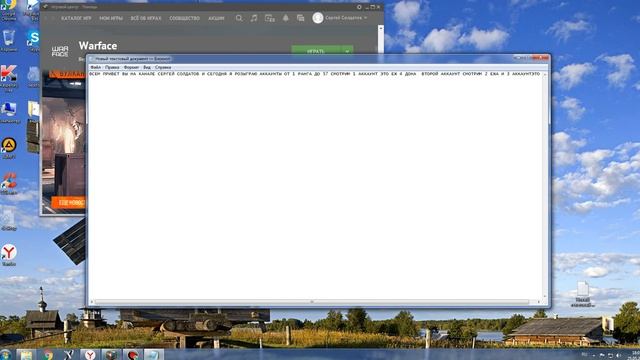Viewport: 640px width, 360px height.
Task: Click the dark cube taskbar icon
Action: click(x=111, y=355)
